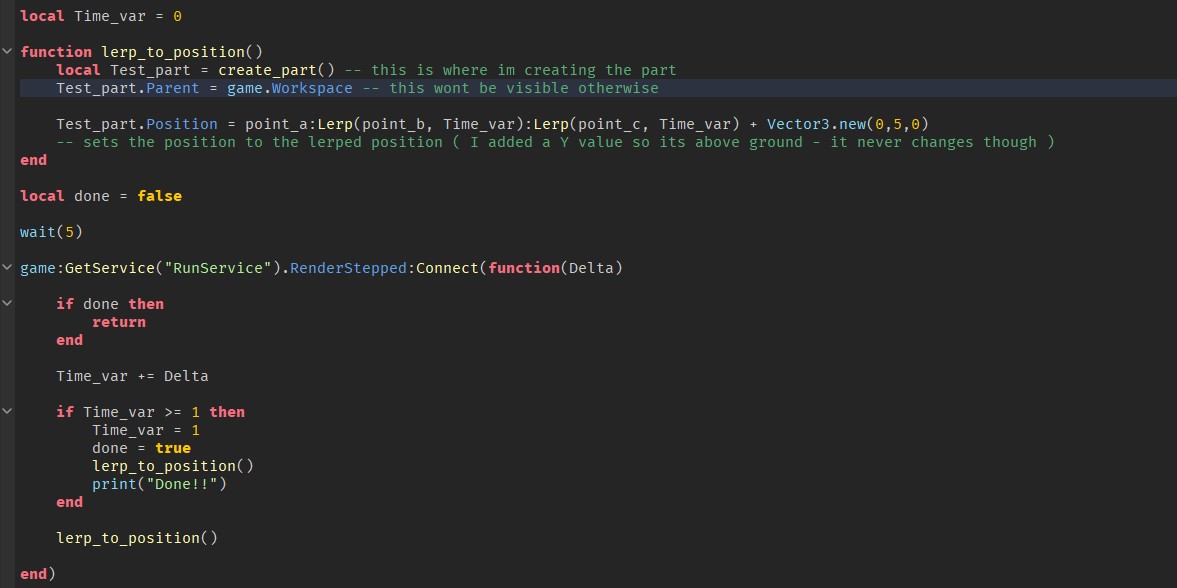Screen dimensions: 1177x588
Task: Click 'Lerp(point_c, Time_var)' call
Action: pyautogui.click(x=637, y=124)
